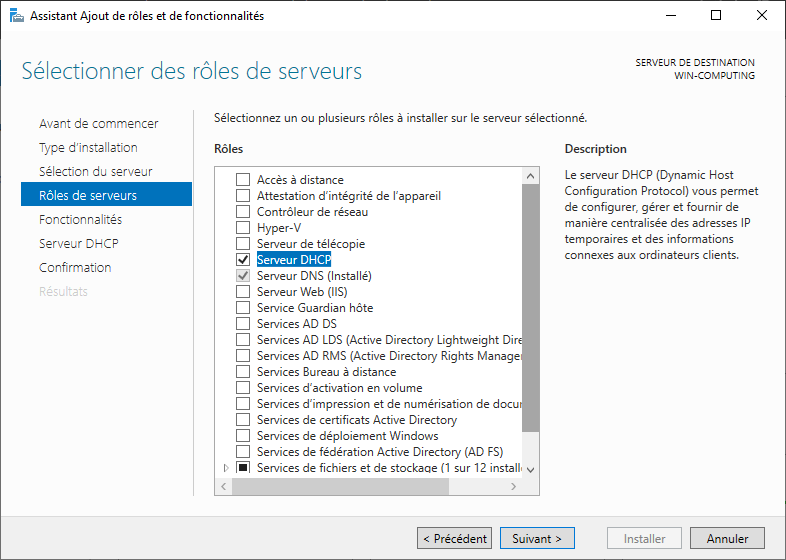Maximize the wizard window

tap(716, 16)
